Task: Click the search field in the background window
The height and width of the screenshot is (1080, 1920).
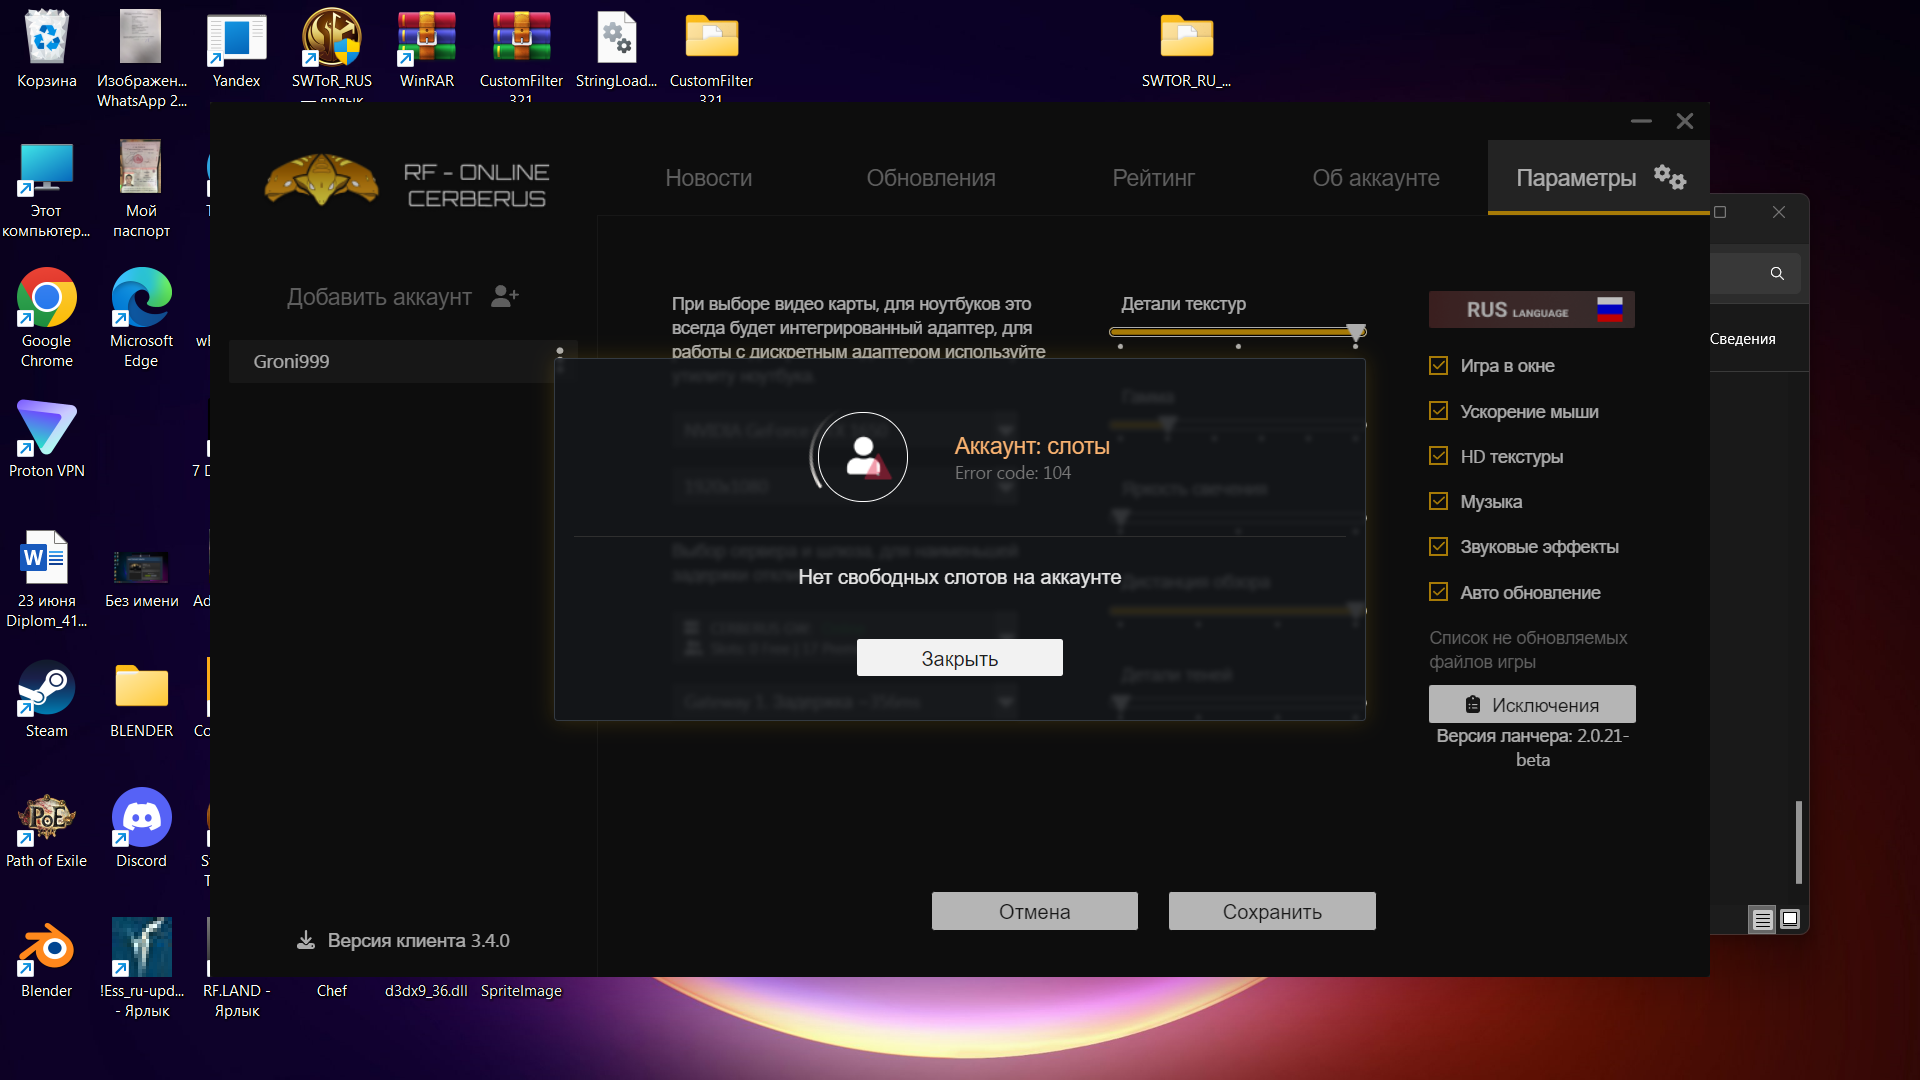Action: 1755,273
